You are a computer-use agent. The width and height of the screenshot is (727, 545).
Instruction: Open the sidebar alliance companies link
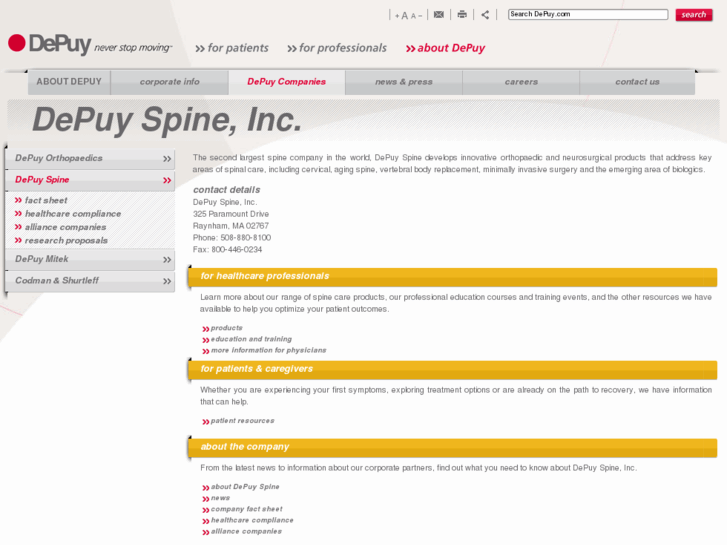point(65,227)
